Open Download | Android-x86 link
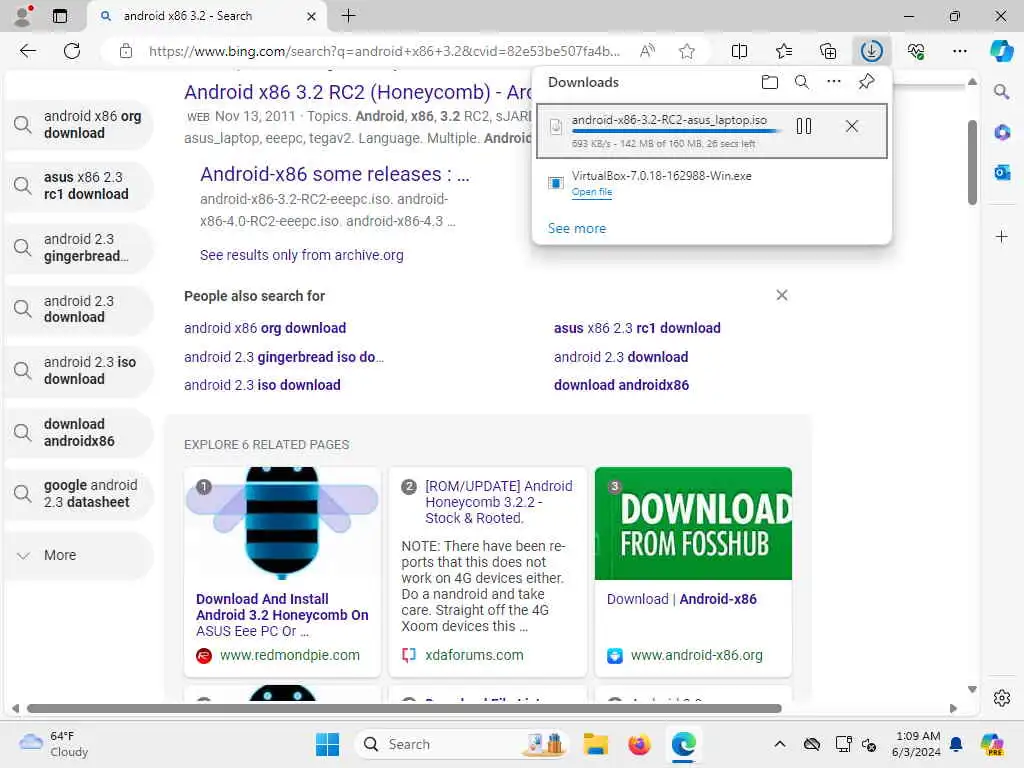 (x=681, y=599)
